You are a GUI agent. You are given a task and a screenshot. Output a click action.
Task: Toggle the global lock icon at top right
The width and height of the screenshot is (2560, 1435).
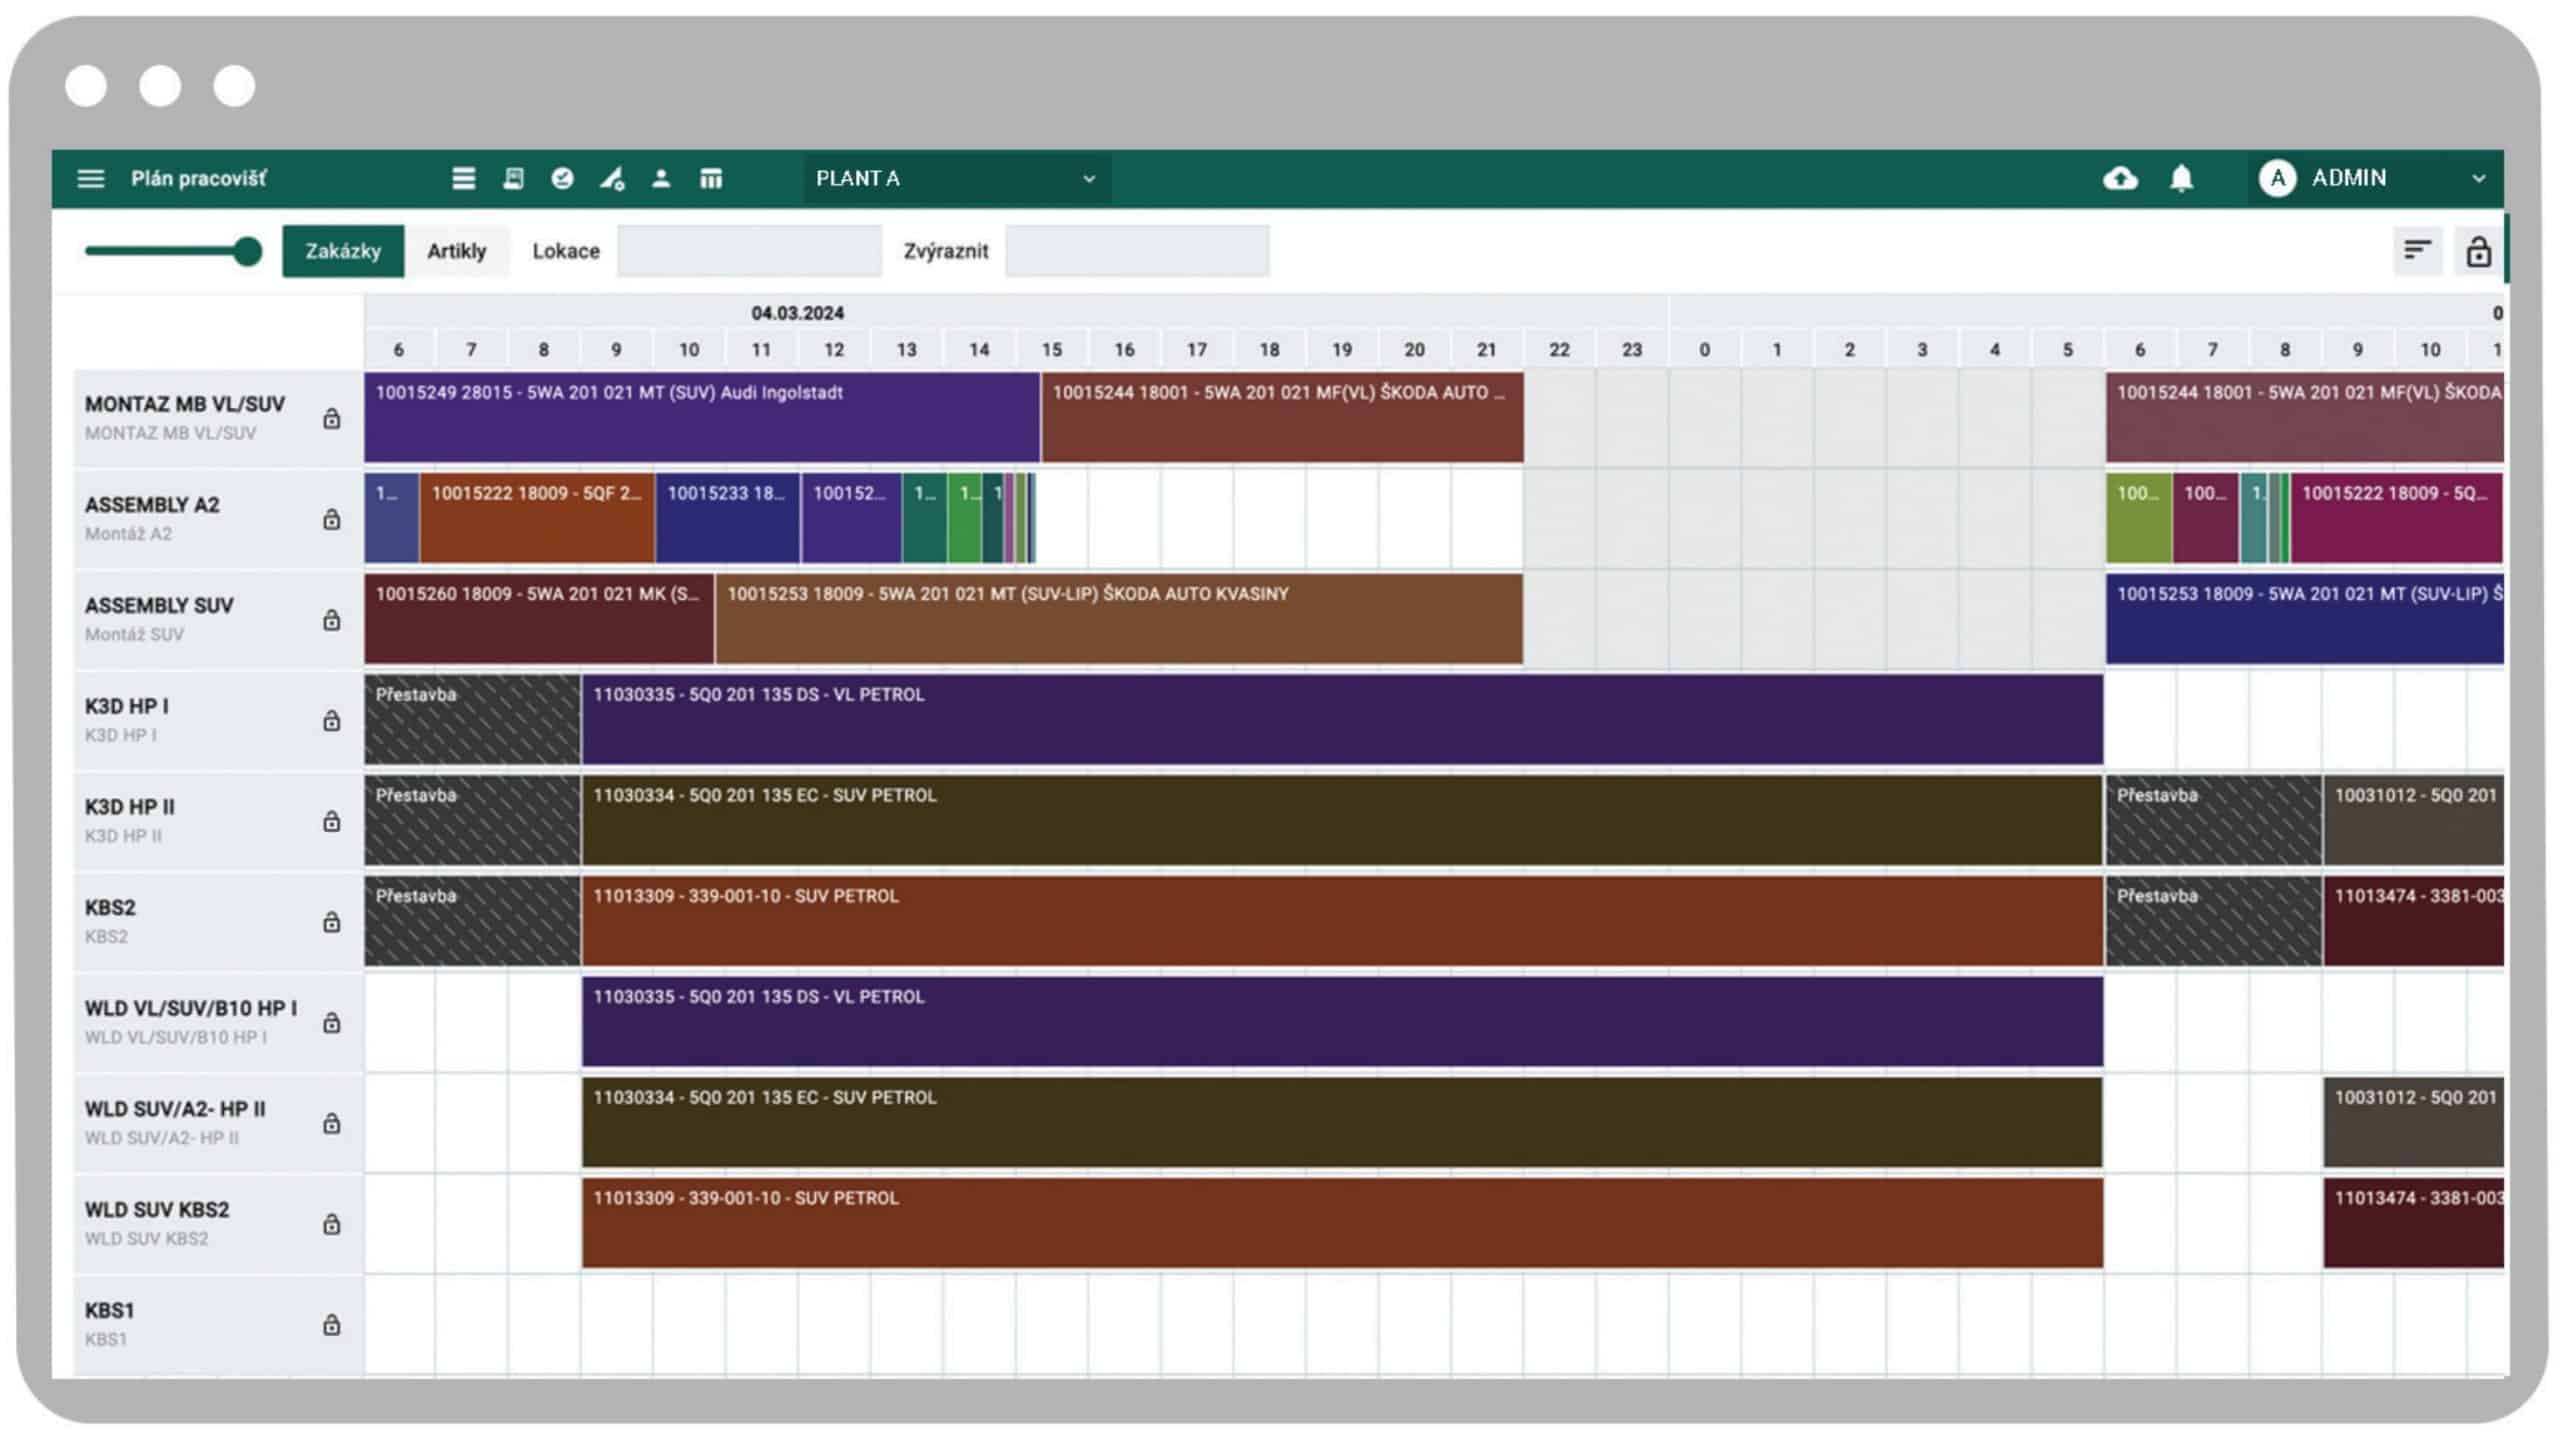pos(2478,251)
